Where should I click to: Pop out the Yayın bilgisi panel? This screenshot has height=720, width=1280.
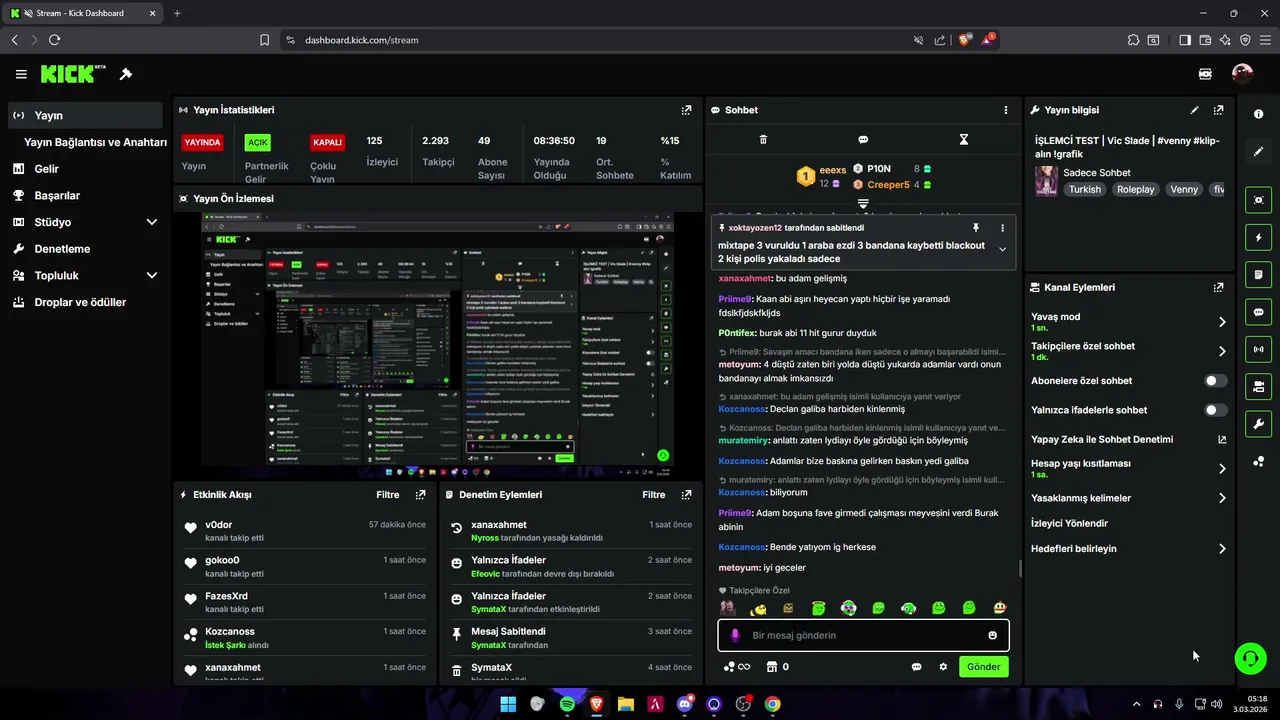tap(1218, 110)
